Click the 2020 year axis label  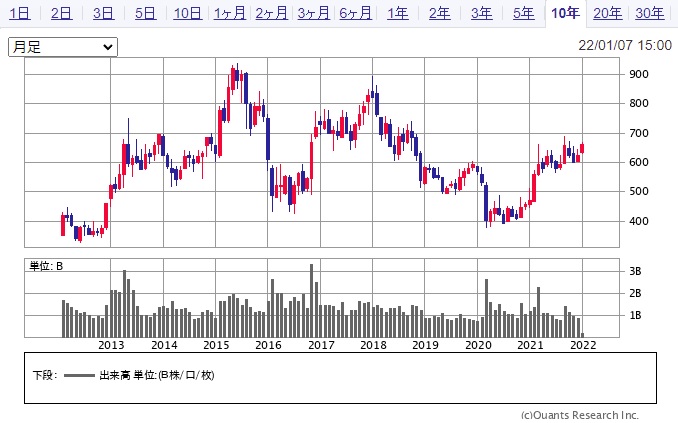click(478, 345)
